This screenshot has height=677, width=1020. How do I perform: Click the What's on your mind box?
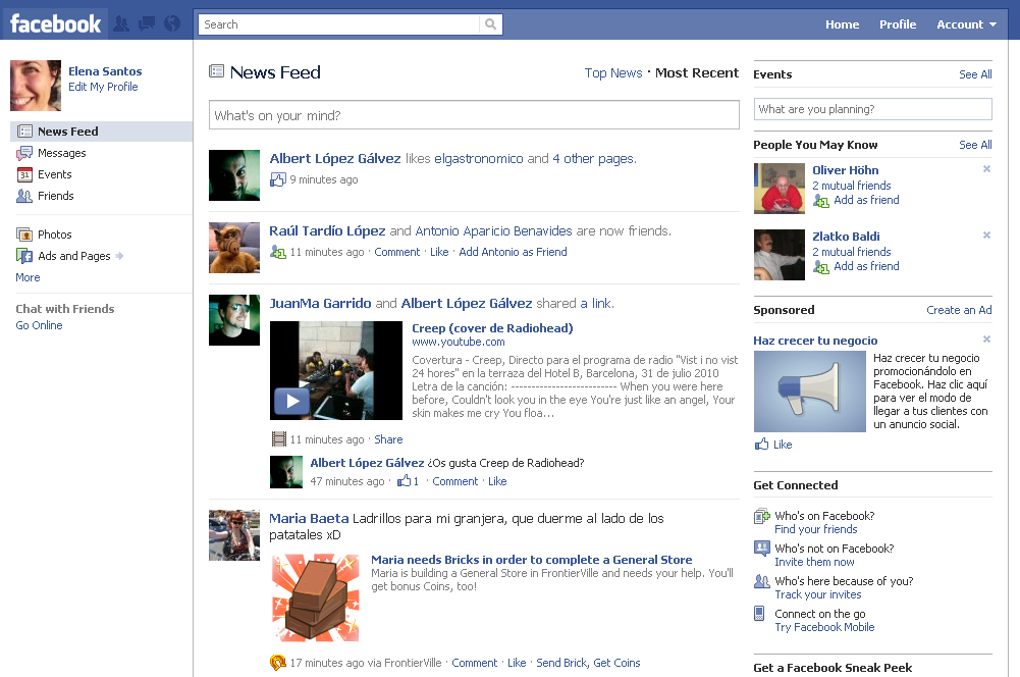tap(474, 115)
